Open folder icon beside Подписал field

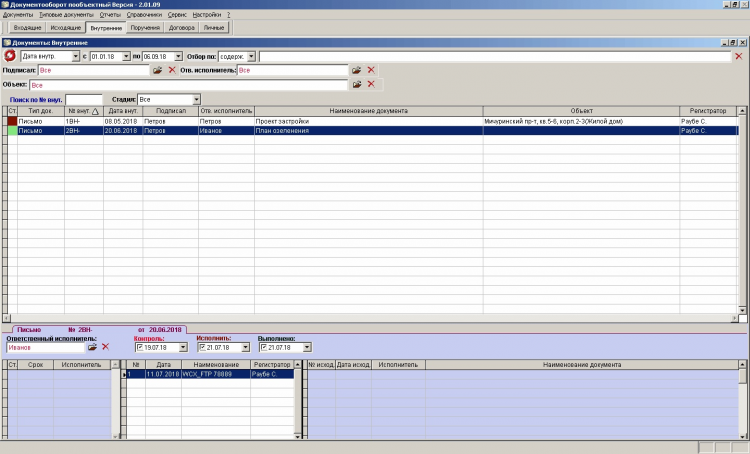(x=157, y=70)
